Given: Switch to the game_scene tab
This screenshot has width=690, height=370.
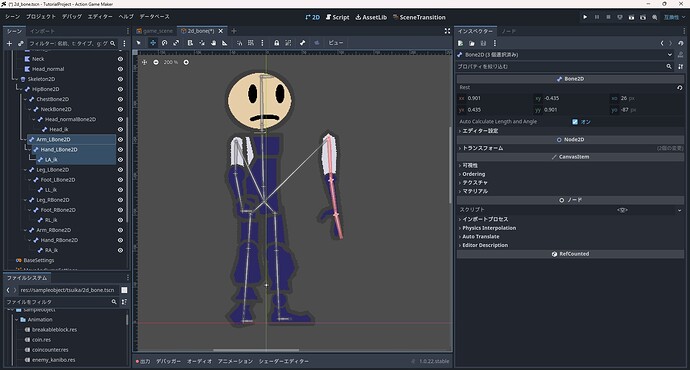Looking at the screenshot, I should (x=155, y=31).
